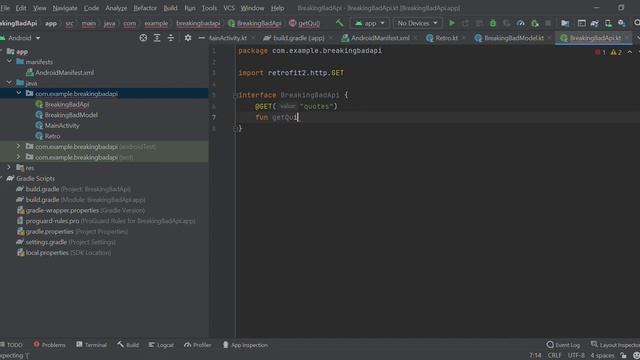Switch to the AndroidManifest.xml editor tab
This screenshot has height=360, width=640.
[375, 38]
